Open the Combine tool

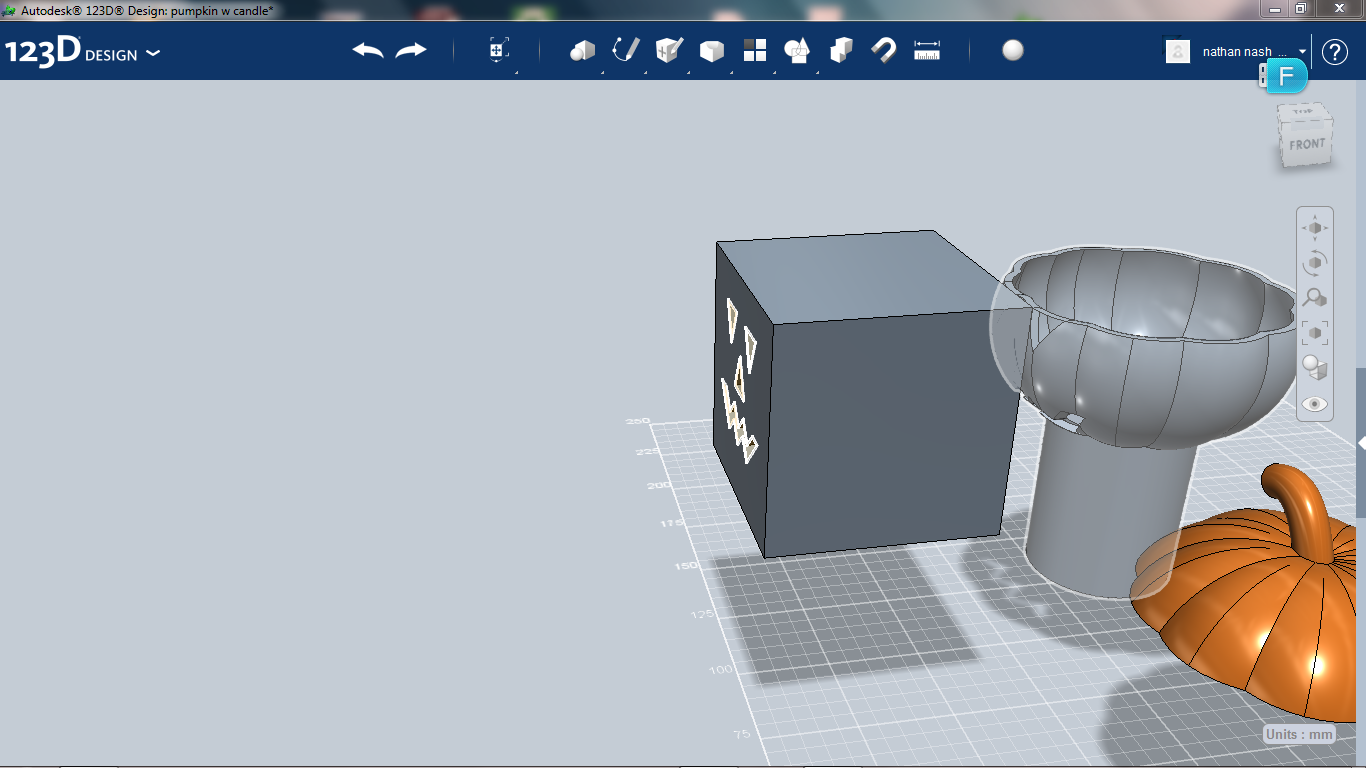point(841,50)
